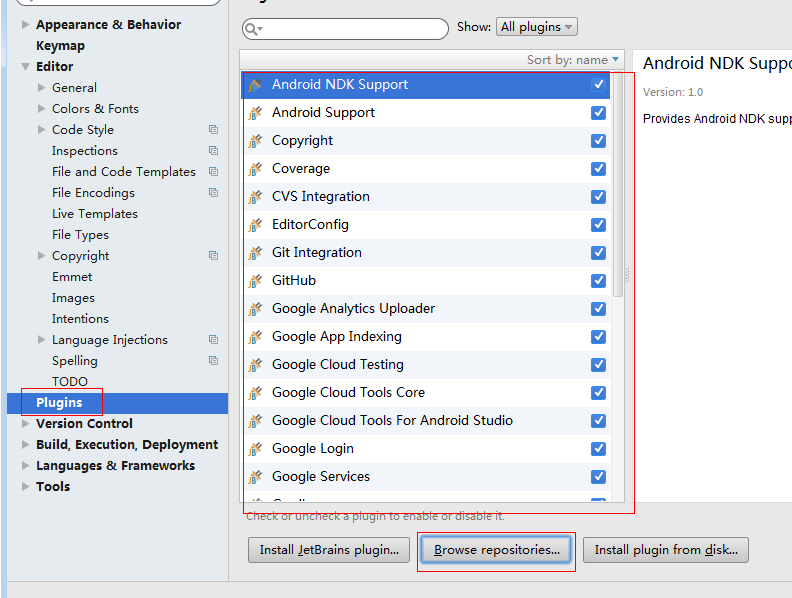Click Google Cloud Tools For Android Studio icon
The height and width of the screenshot is (598, 792).
point(256,421)
